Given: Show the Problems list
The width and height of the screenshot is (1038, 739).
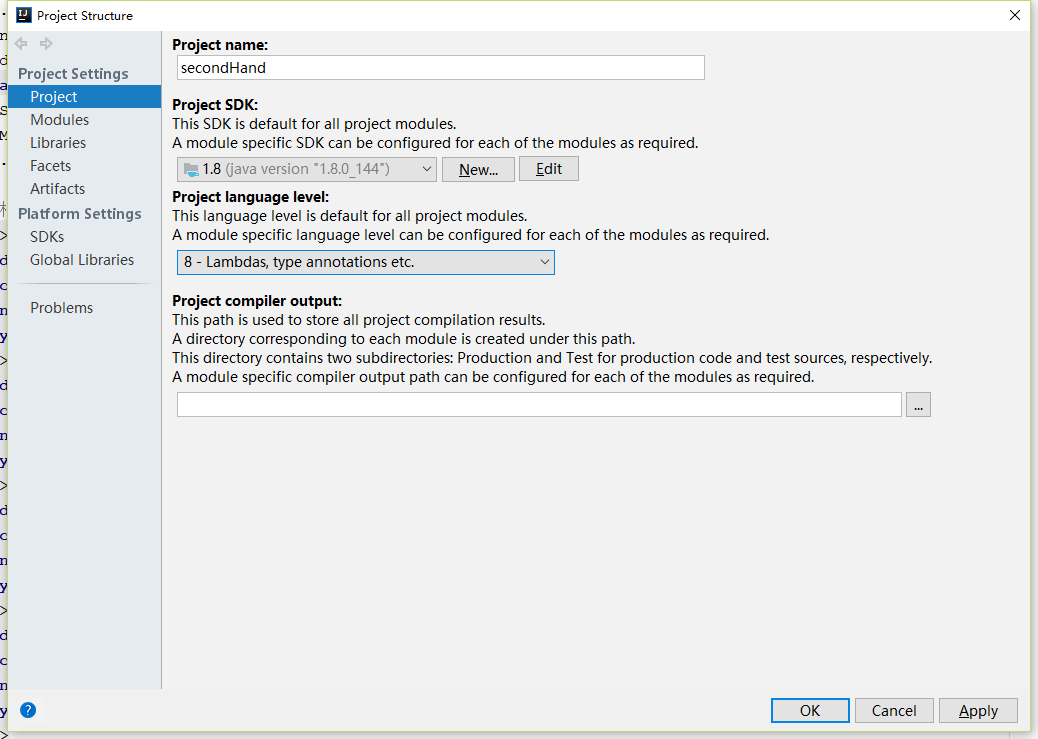Looking at the screenshot, I should pos(61,308).
